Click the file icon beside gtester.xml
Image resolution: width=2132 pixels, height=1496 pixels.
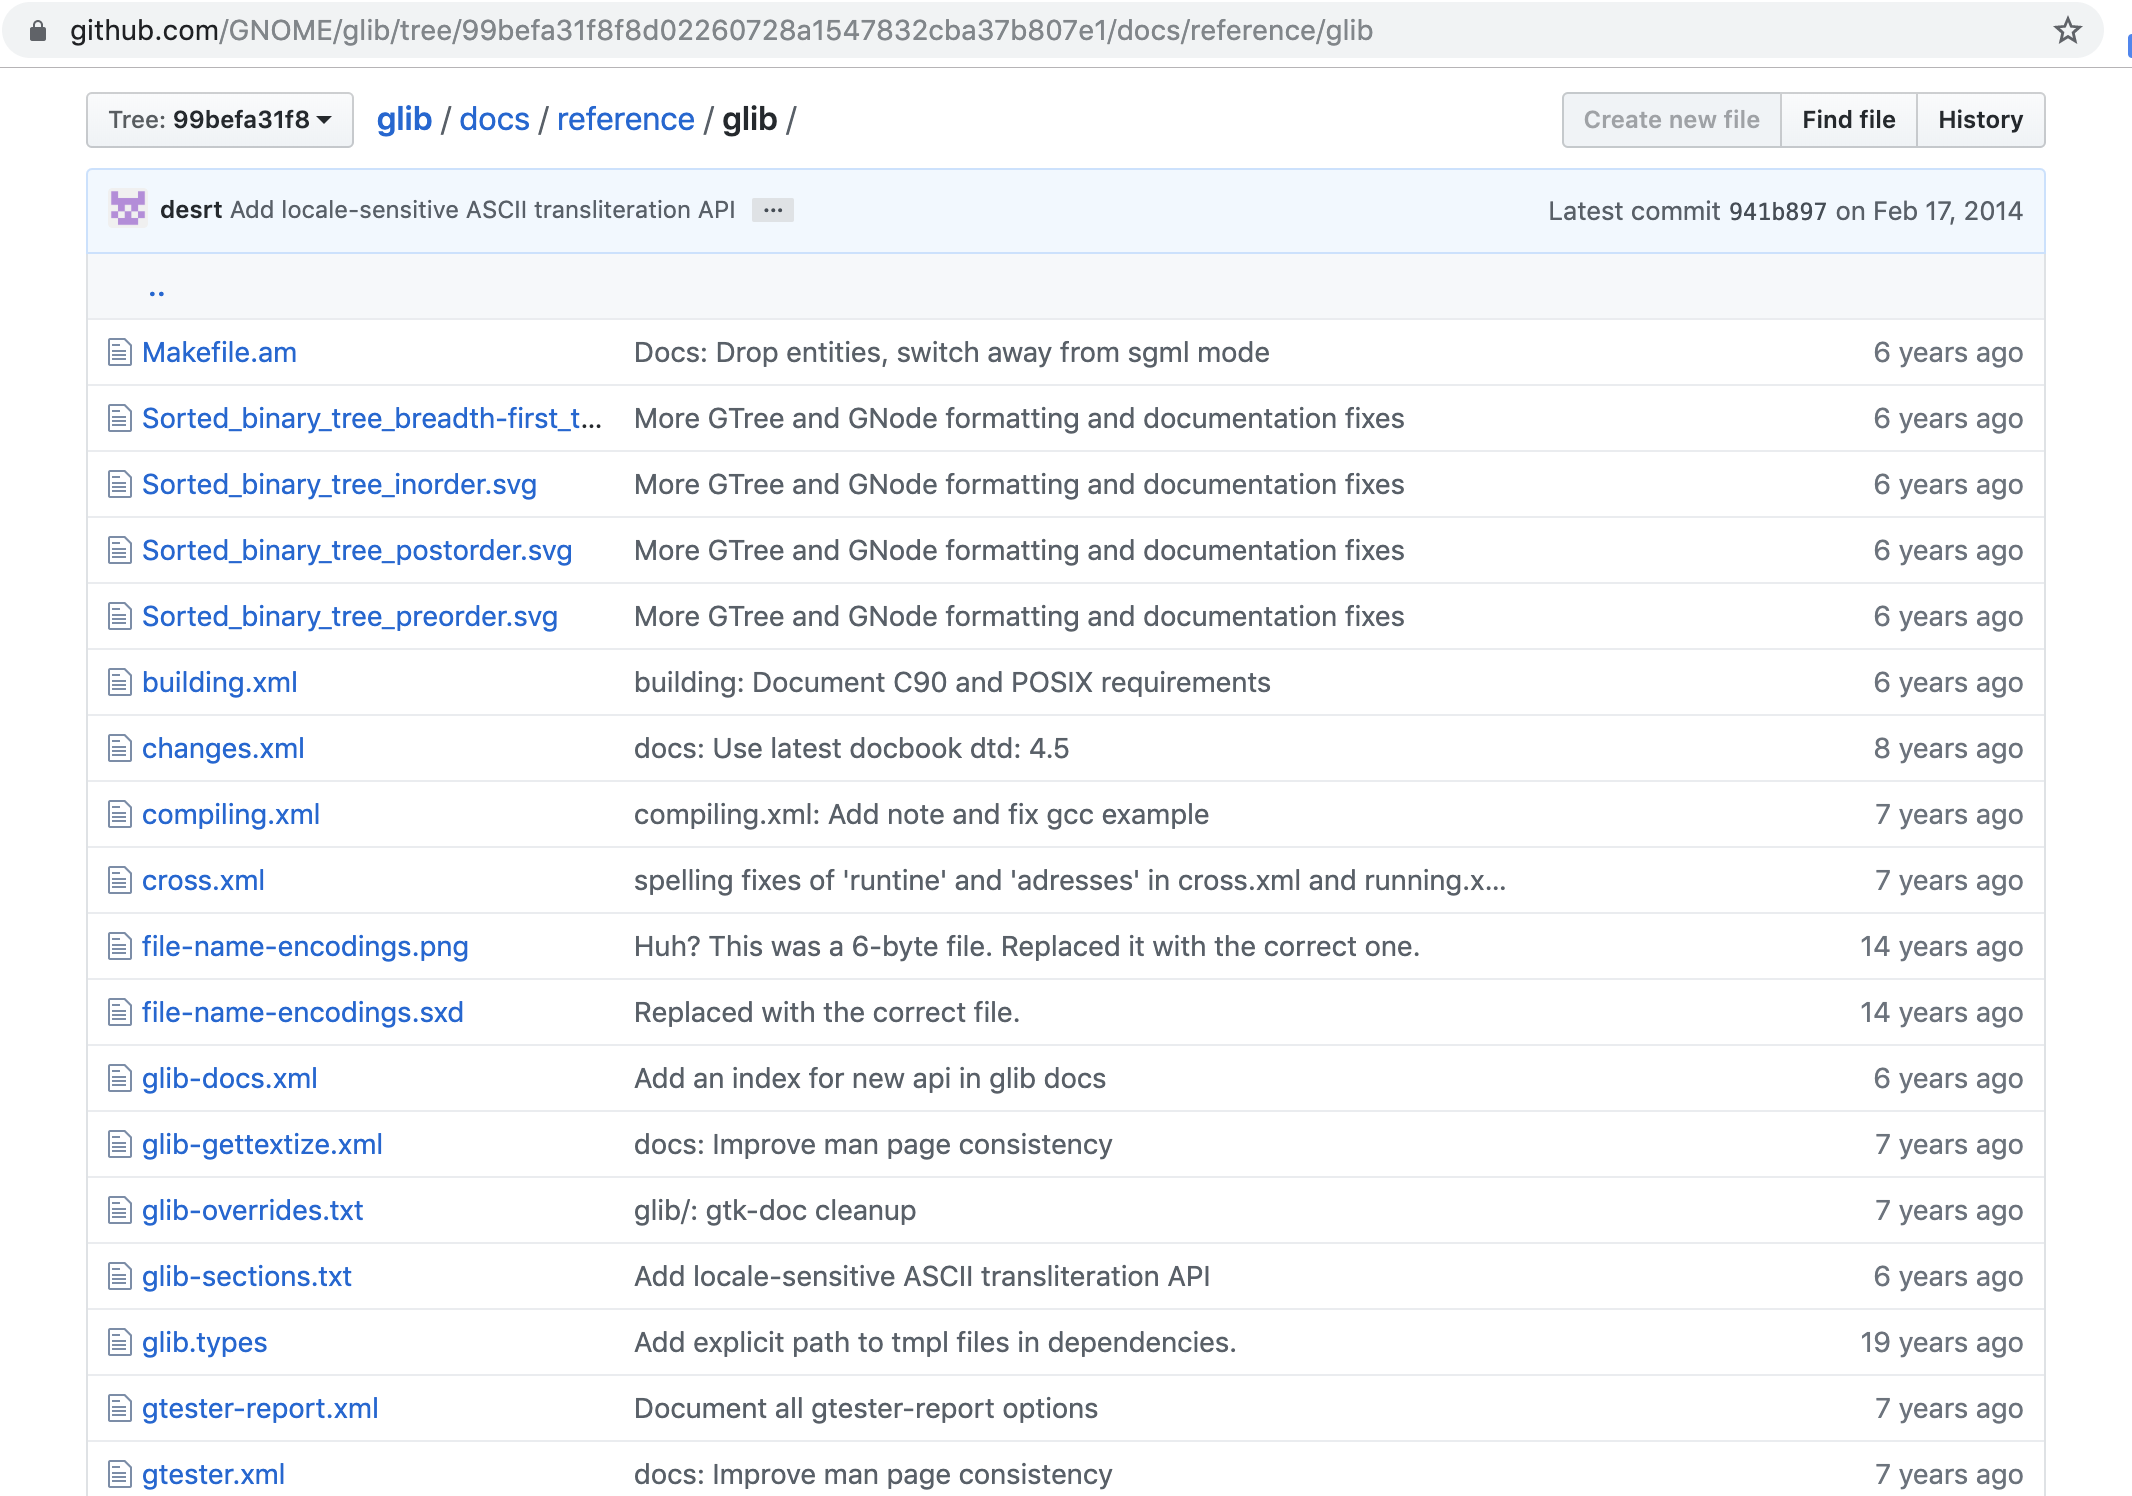click(120, 1475)
